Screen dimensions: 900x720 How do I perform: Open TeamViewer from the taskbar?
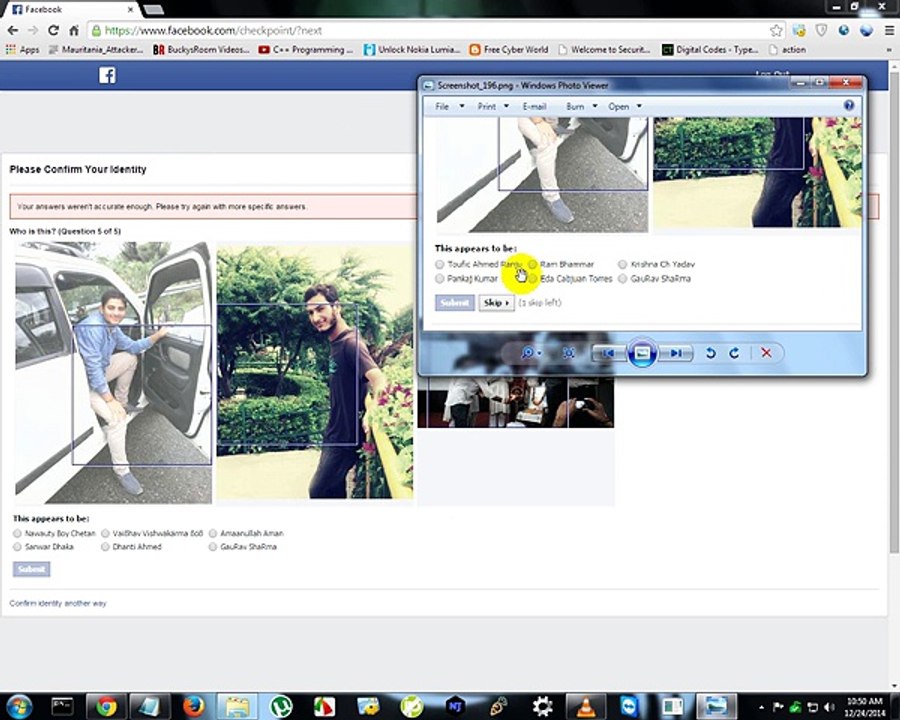pyautogui.click(x=630, y=706)
